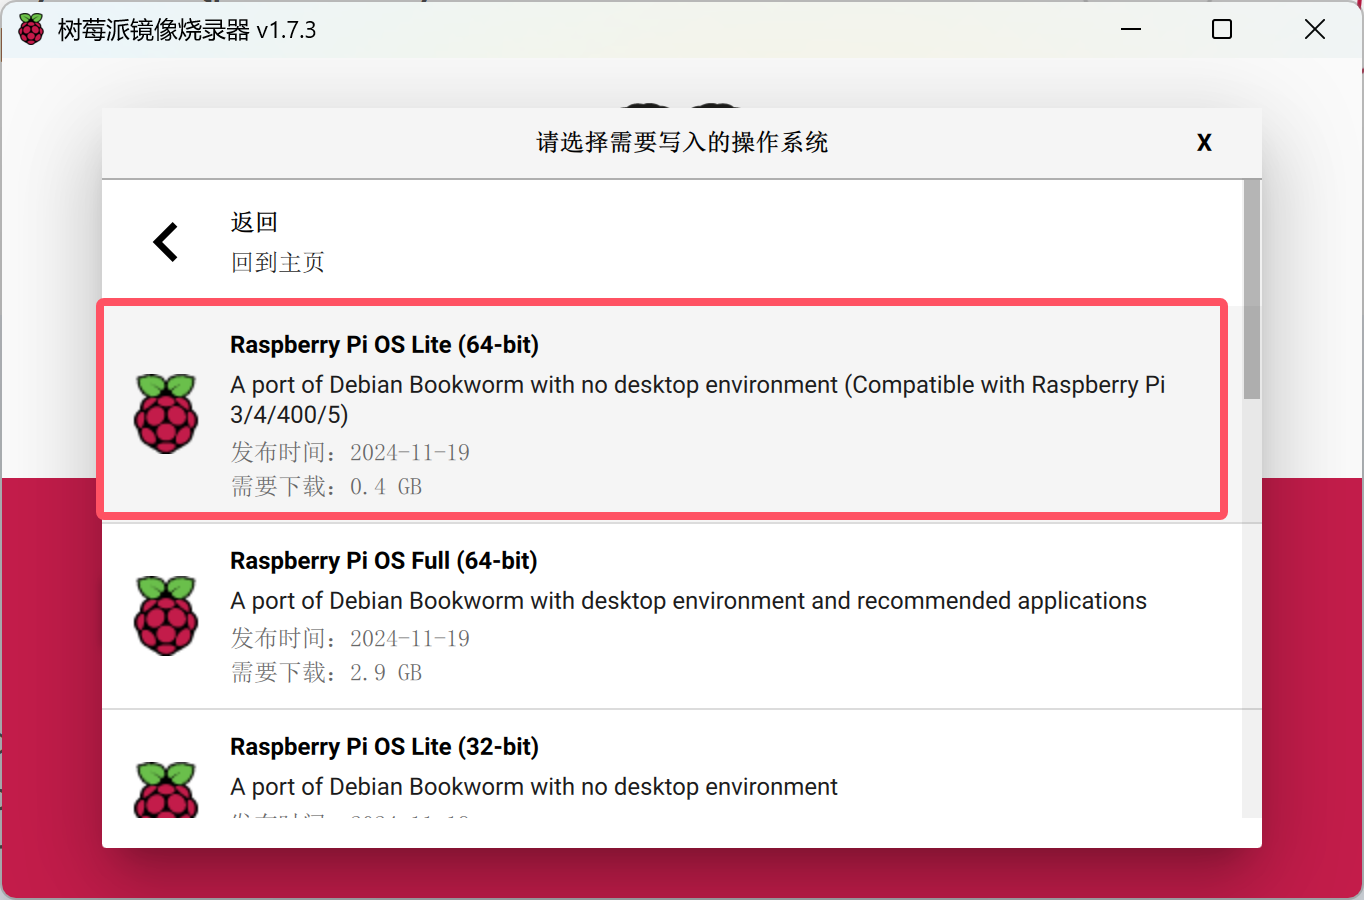Click the window title 树莓派镜像烧录器 v1.7.3
Screen dimensions: 1364x900
187,30
